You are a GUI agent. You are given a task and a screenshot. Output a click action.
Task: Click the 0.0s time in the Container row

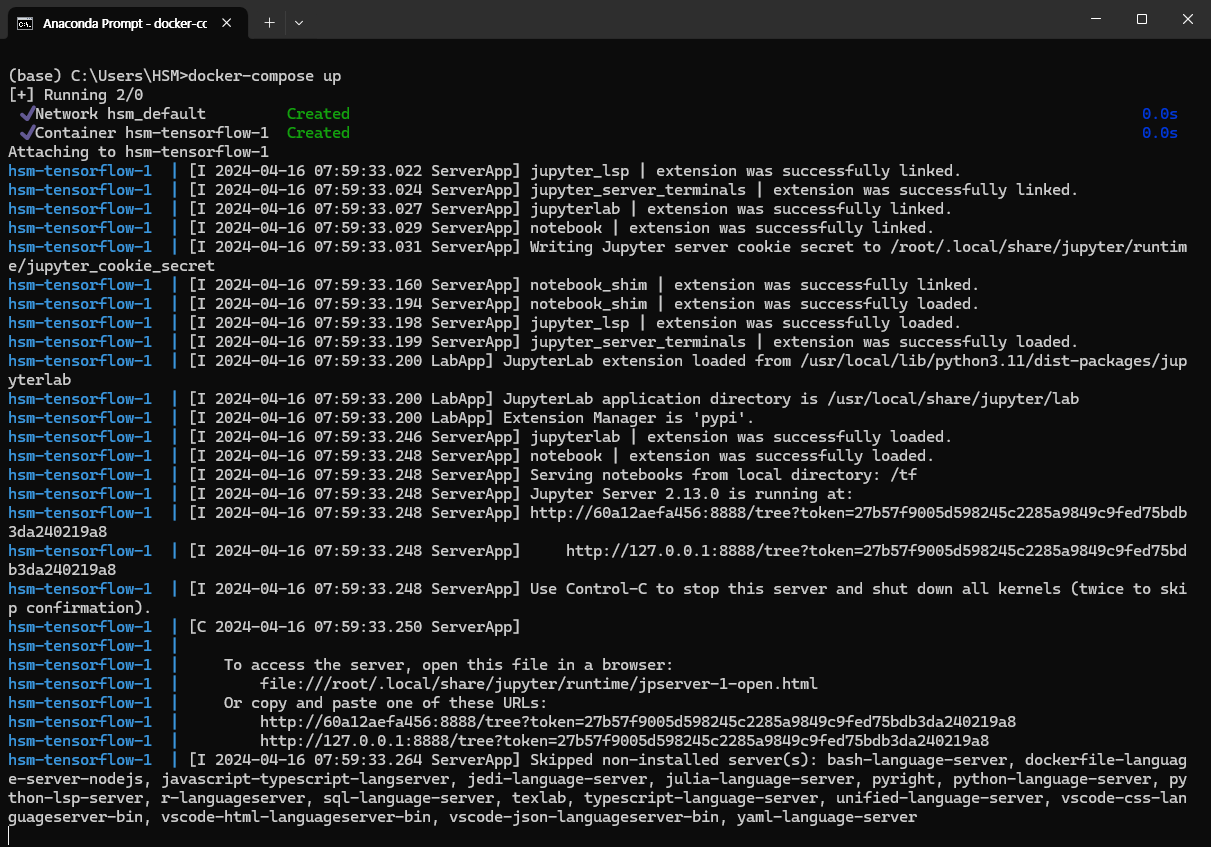[x=1160, y=133]
